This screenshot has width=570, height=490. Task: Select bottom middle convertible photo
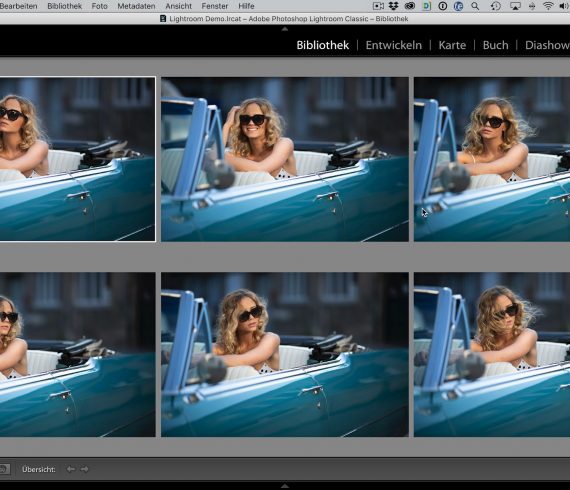click(x=285, y=354)
